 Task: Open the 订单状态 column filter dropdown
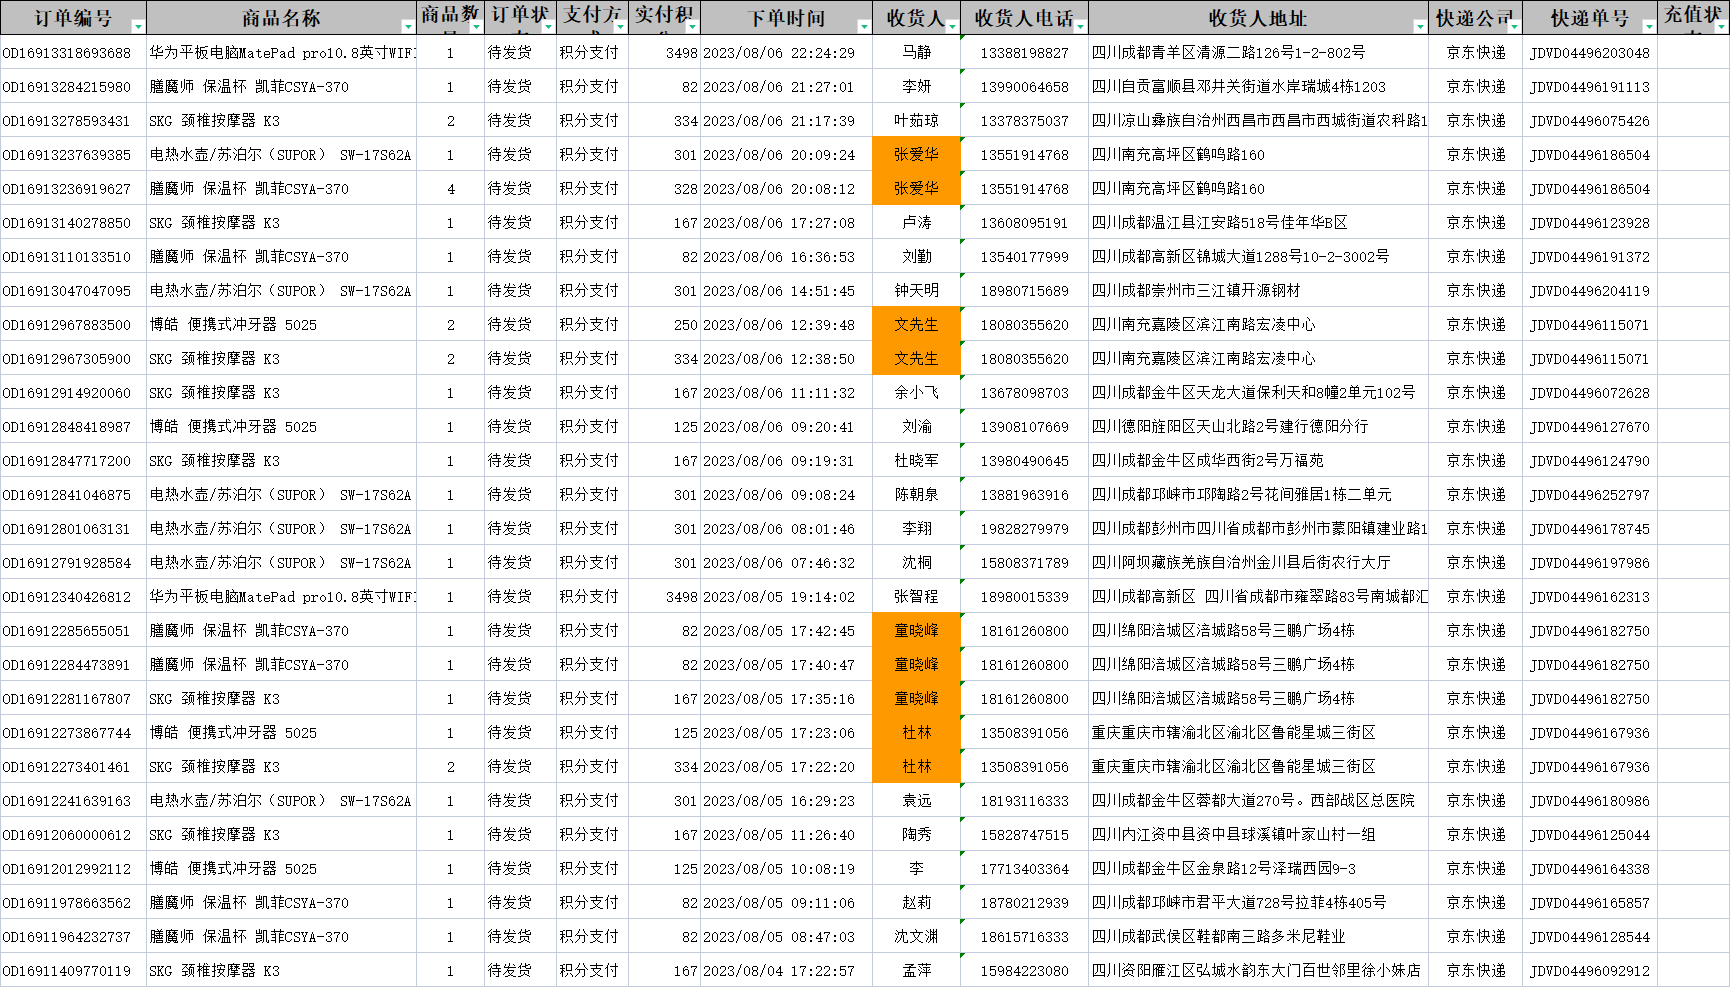(x=548, y=27)
